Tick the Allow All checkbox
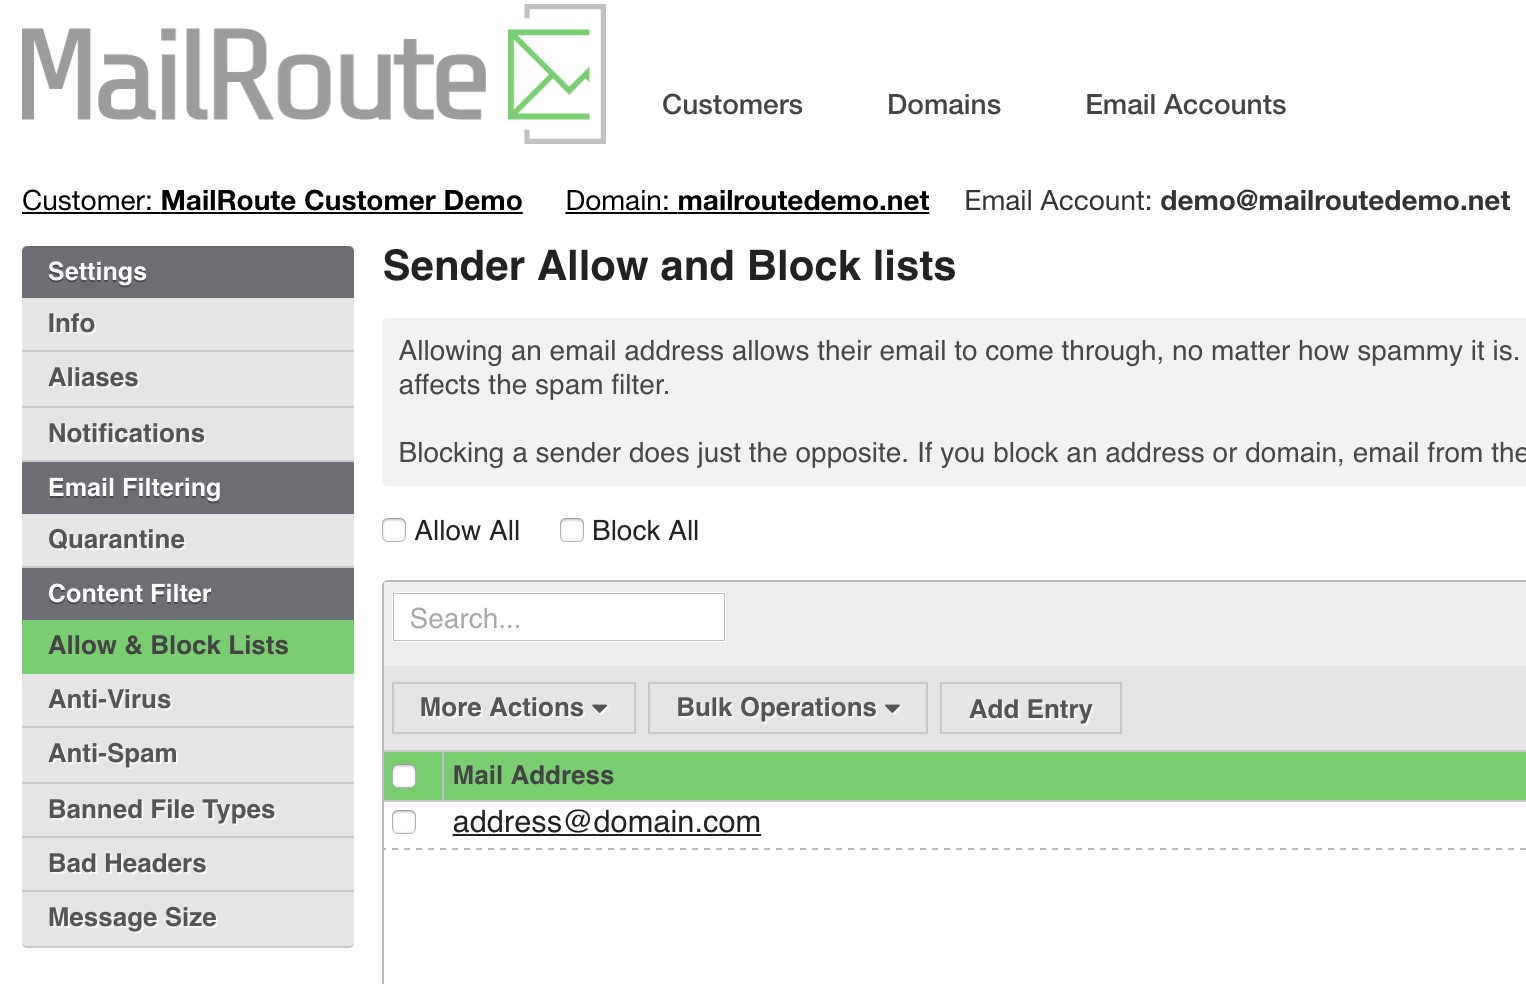This screenshot has width=1526, height=984. pos(394,530)
